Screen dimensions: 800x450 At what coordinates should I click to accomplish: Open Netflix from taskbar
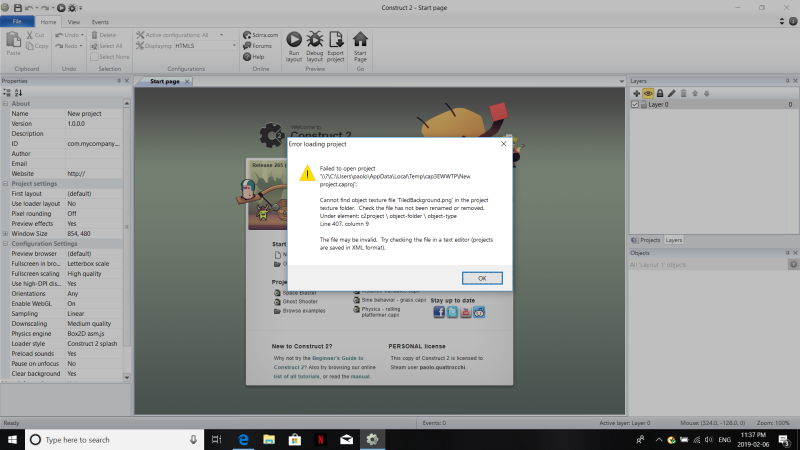tap(320, 439)
